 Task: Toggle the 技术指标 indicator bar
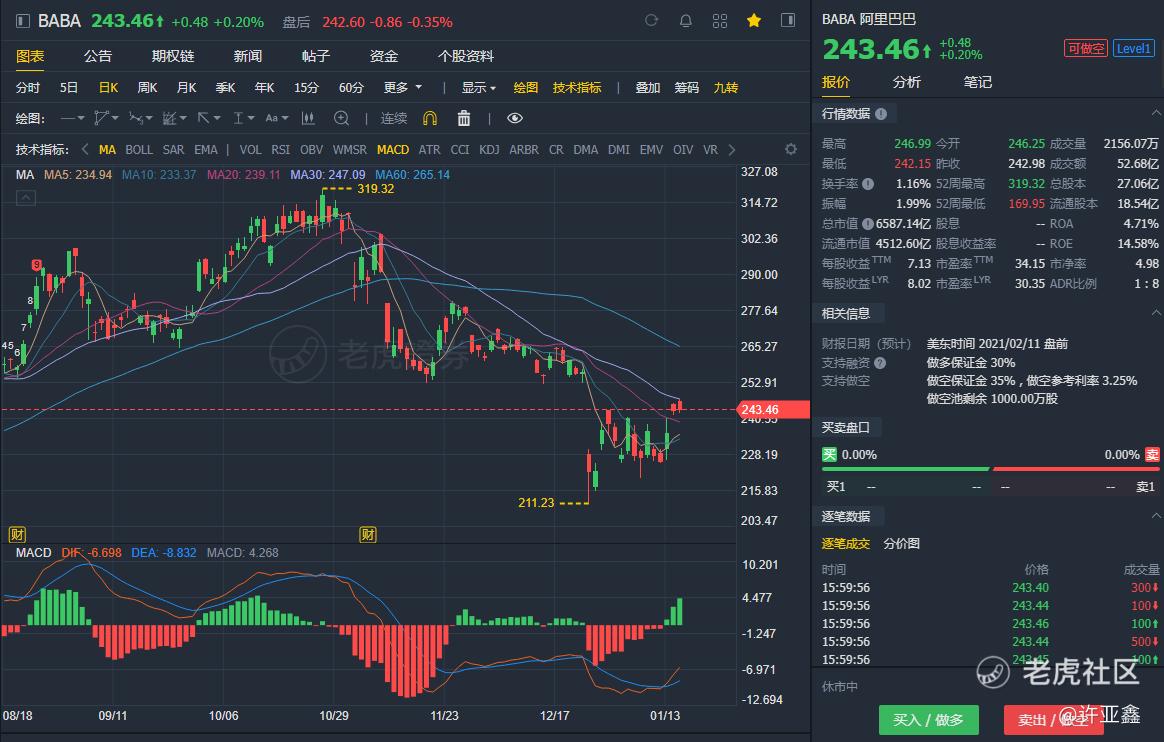[x=577, y=88]
